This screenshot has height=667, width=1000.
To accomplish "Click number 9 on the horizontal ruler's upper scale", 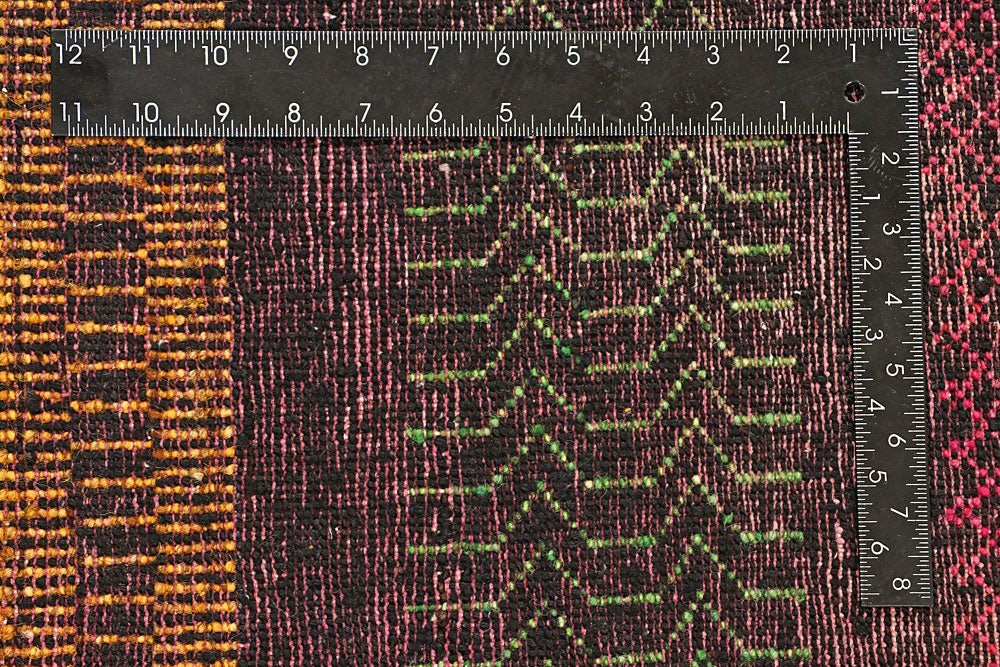I will coord(291,56).
